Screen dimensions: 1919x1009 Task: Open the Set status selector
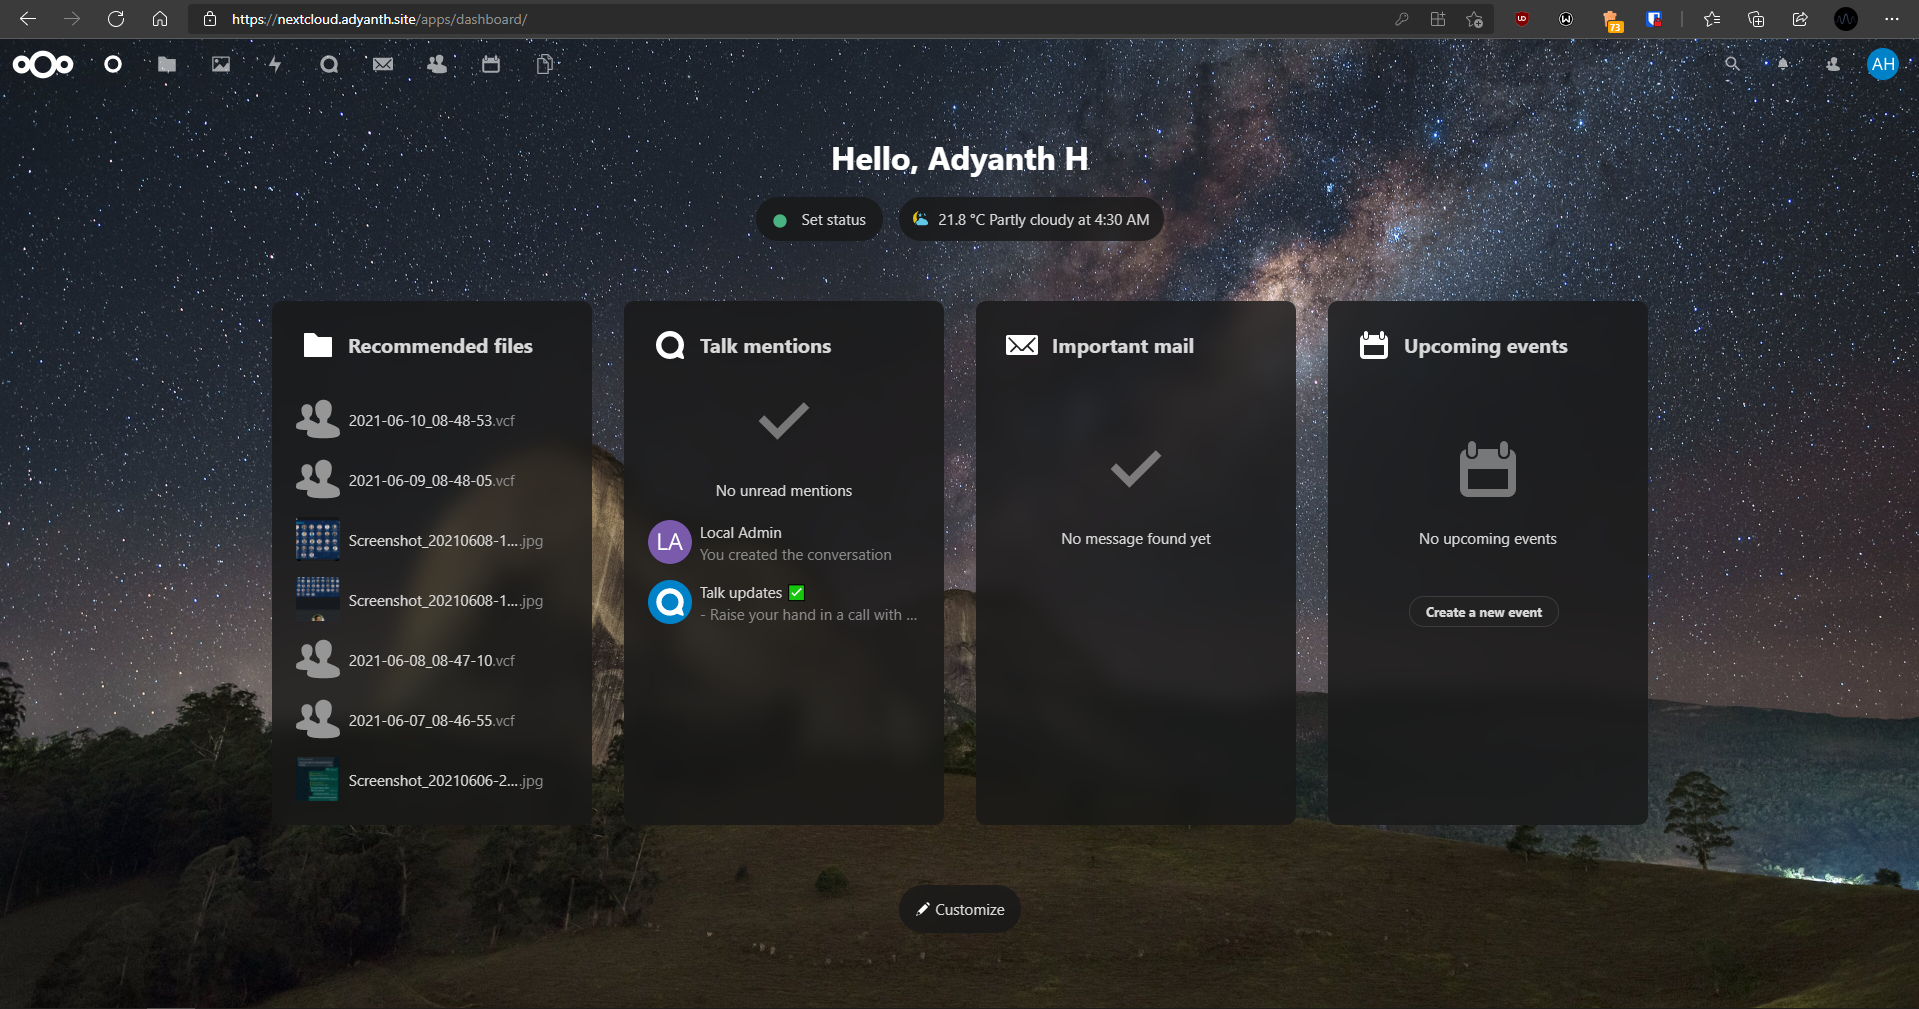coord(820,220)
